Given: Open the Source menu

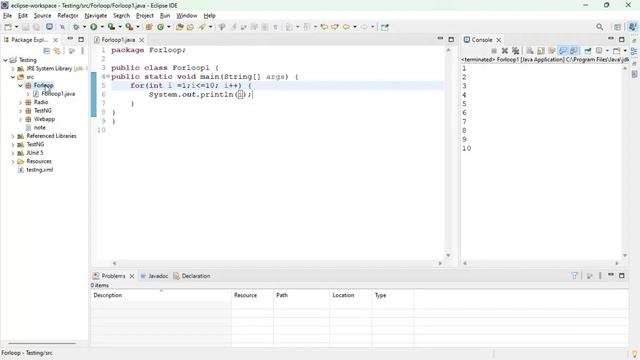Looking at the screenshot, I should (42, 16).
